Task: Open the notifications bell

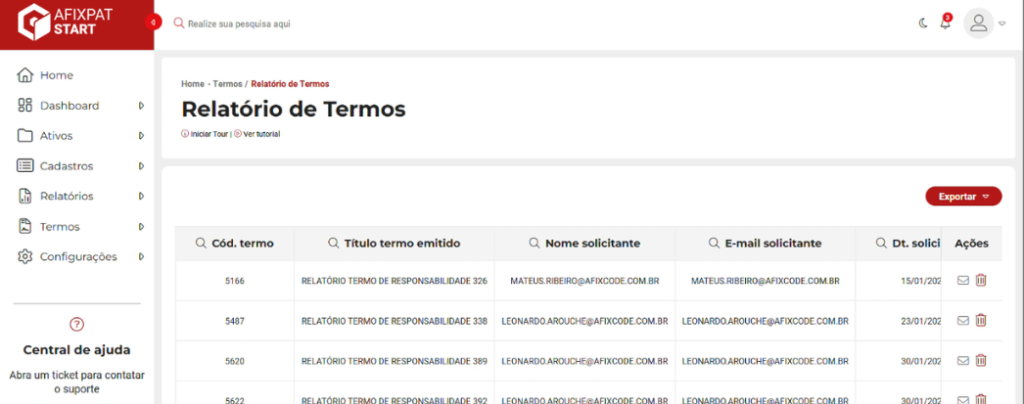Action: pyautogui.click(x=945, y=23)
